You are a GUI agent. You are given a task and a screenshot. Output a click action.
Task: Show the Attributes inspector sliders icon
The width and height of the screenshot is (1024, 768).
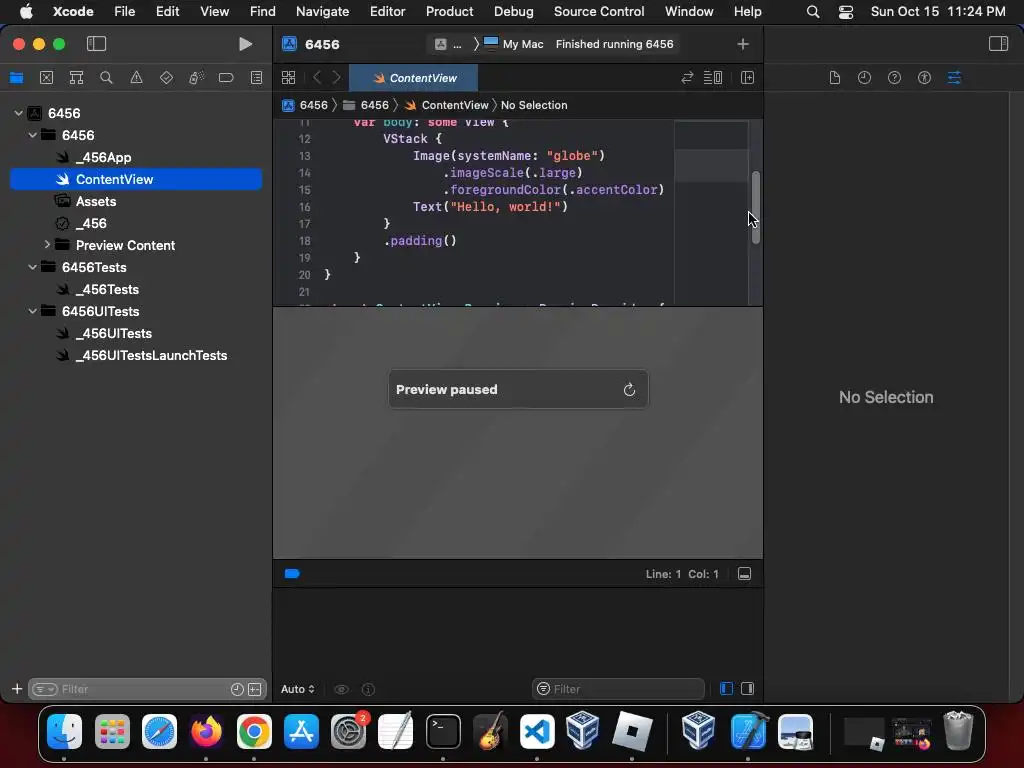pos(954,78)
